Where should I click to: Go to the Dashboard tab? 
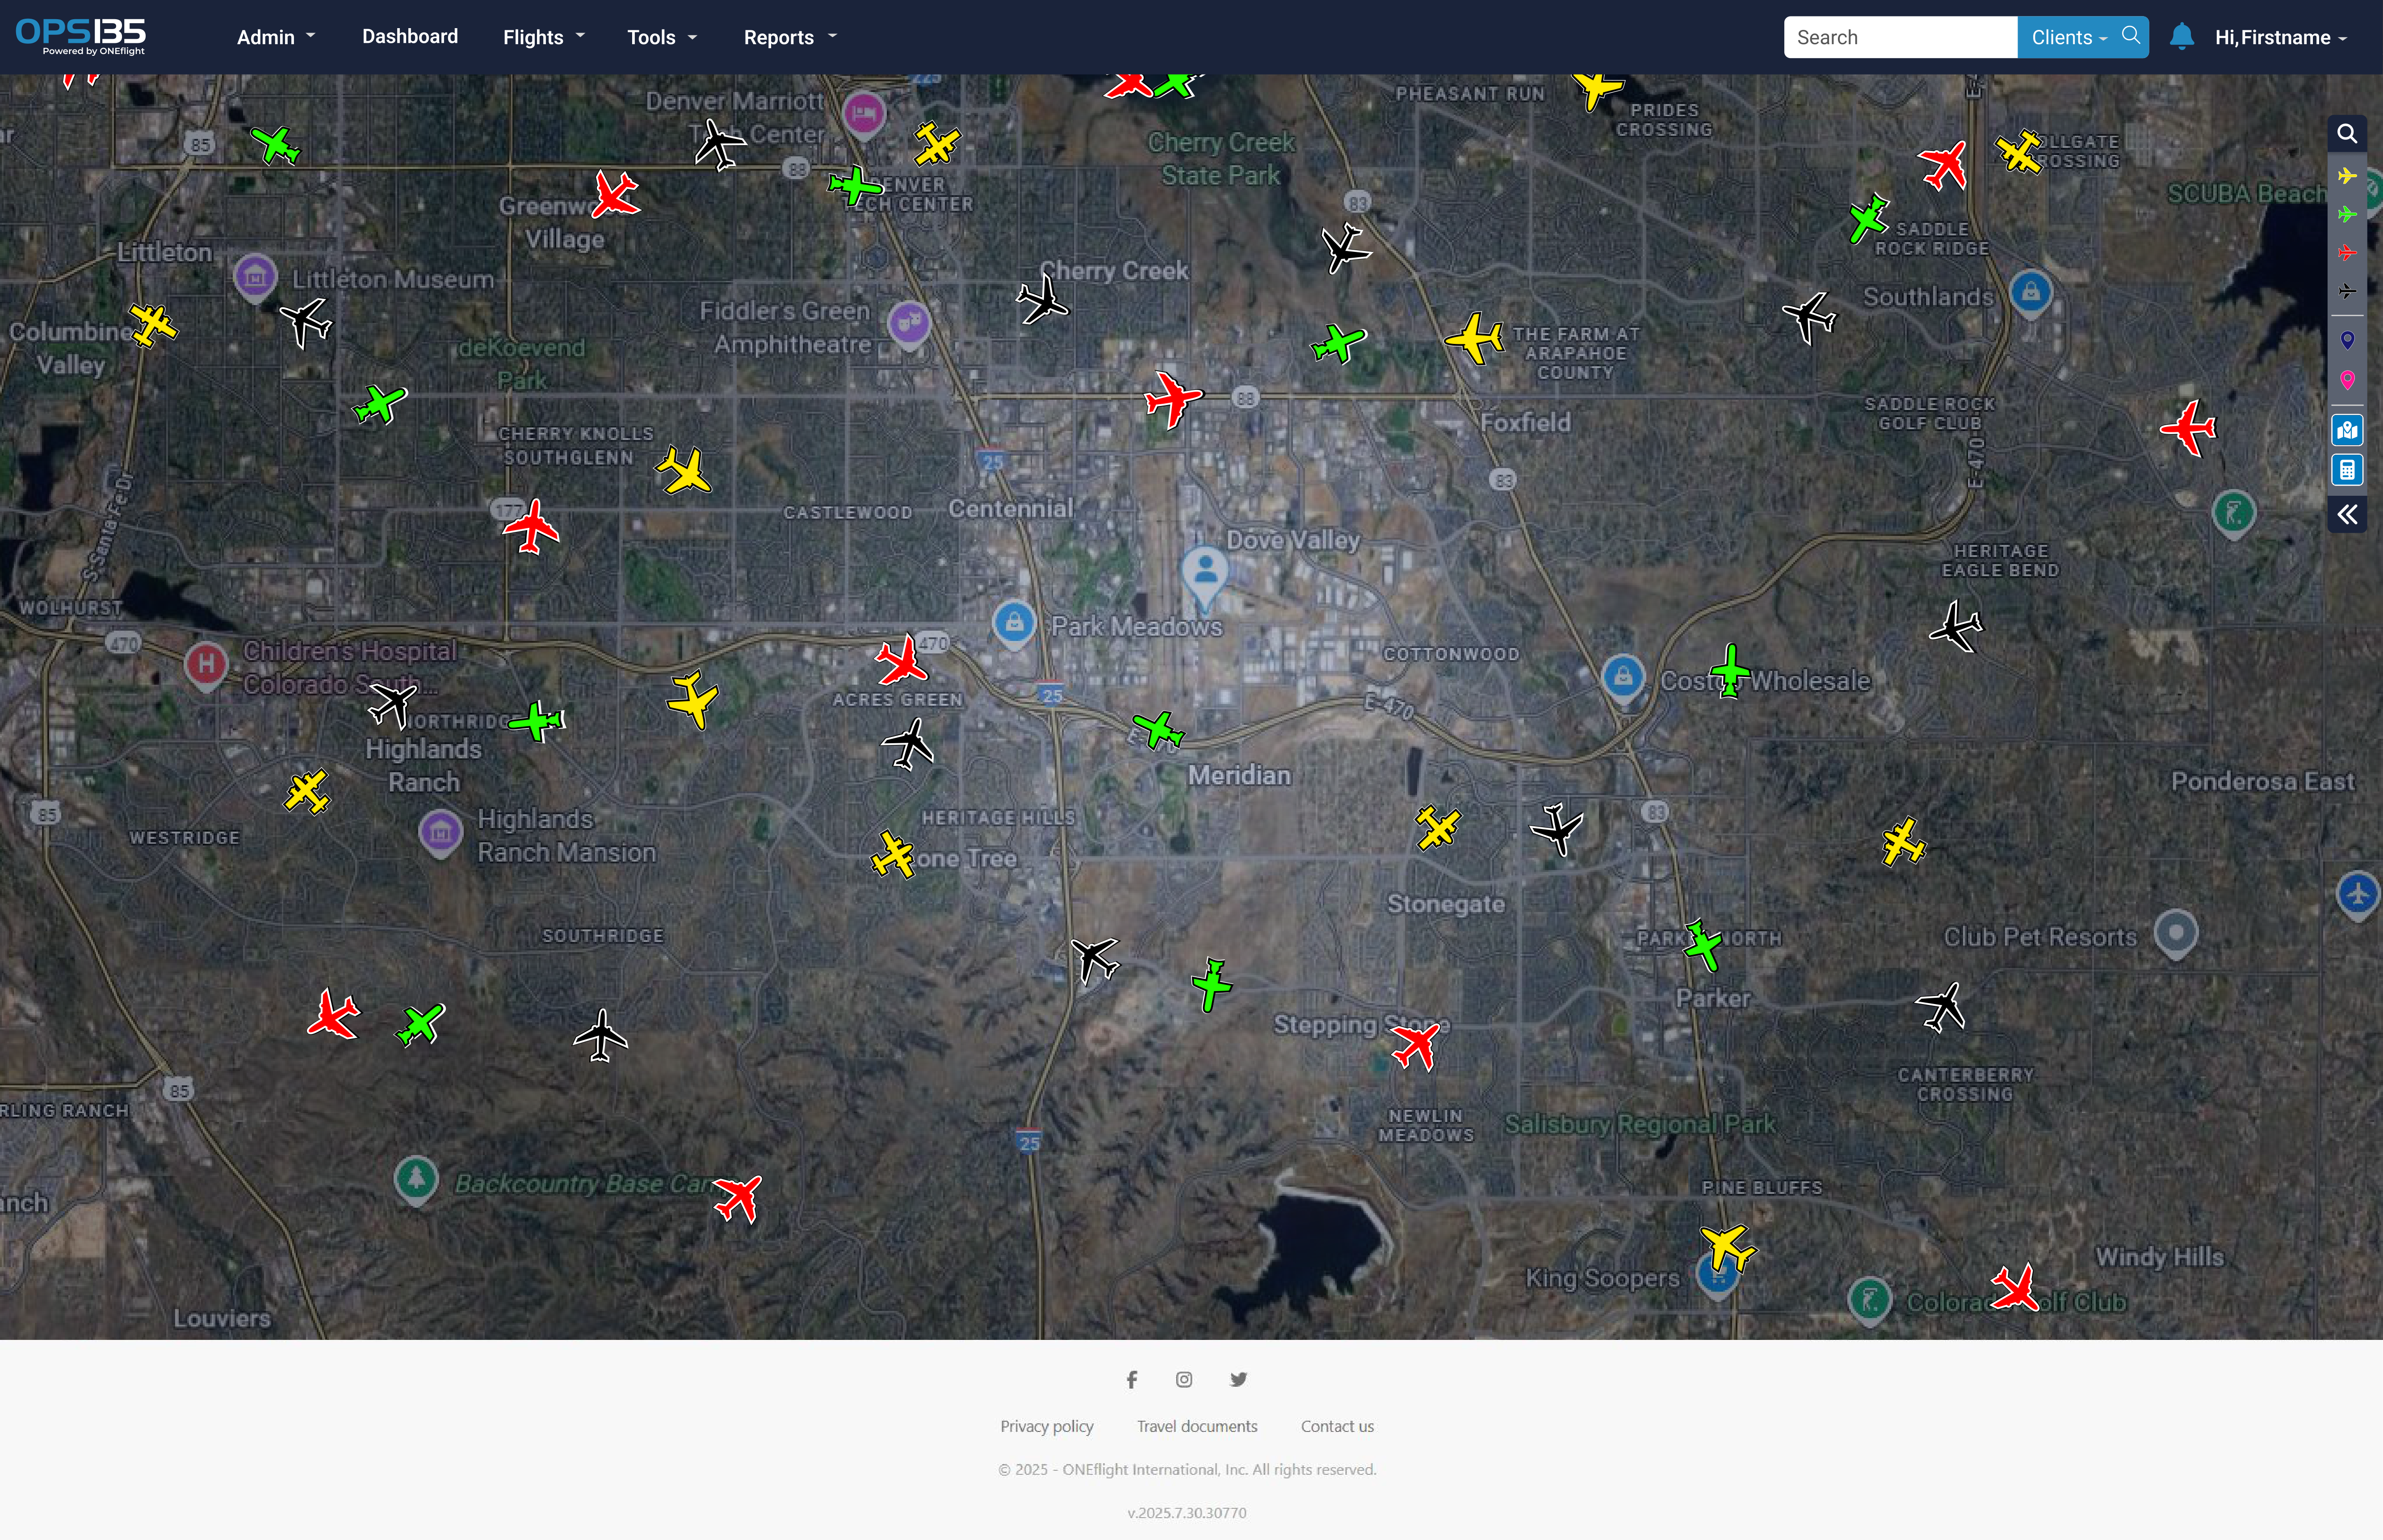tap(410, 37)
